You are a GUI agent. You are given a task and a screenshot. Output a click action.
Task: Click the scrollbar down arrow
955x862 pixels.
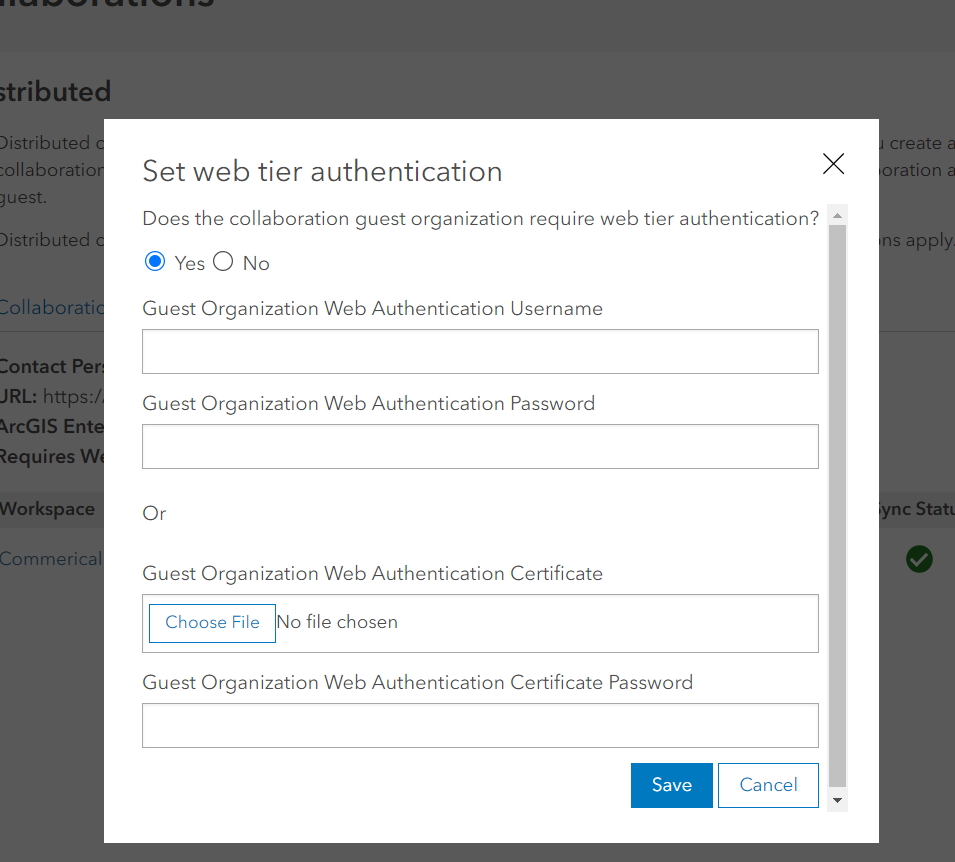[837, 800]
